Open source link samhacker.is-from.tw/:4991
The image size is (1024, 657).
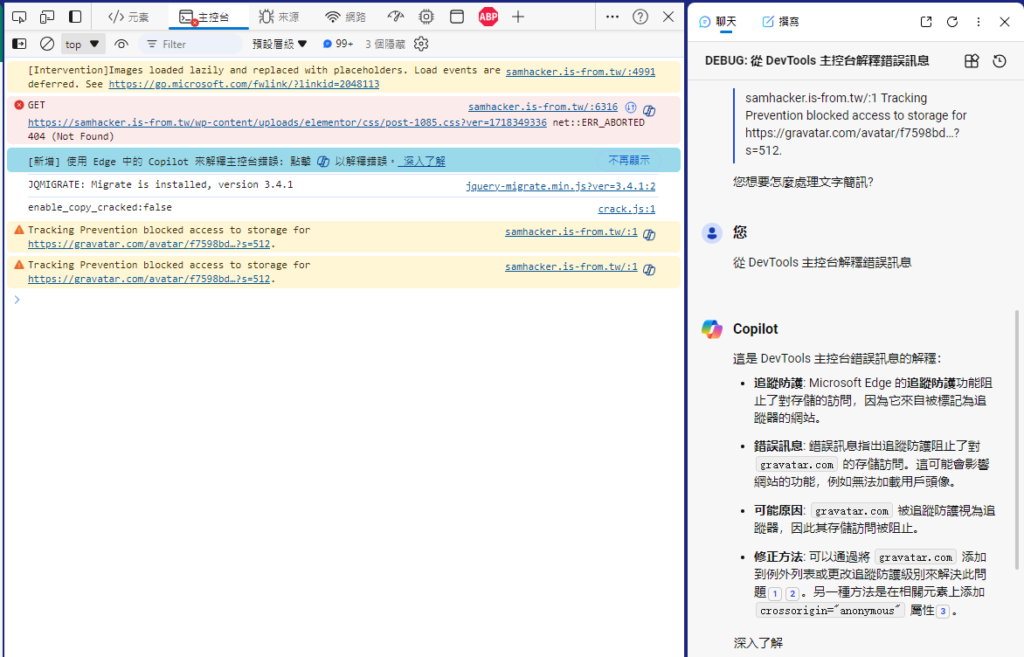coord(581,72)
